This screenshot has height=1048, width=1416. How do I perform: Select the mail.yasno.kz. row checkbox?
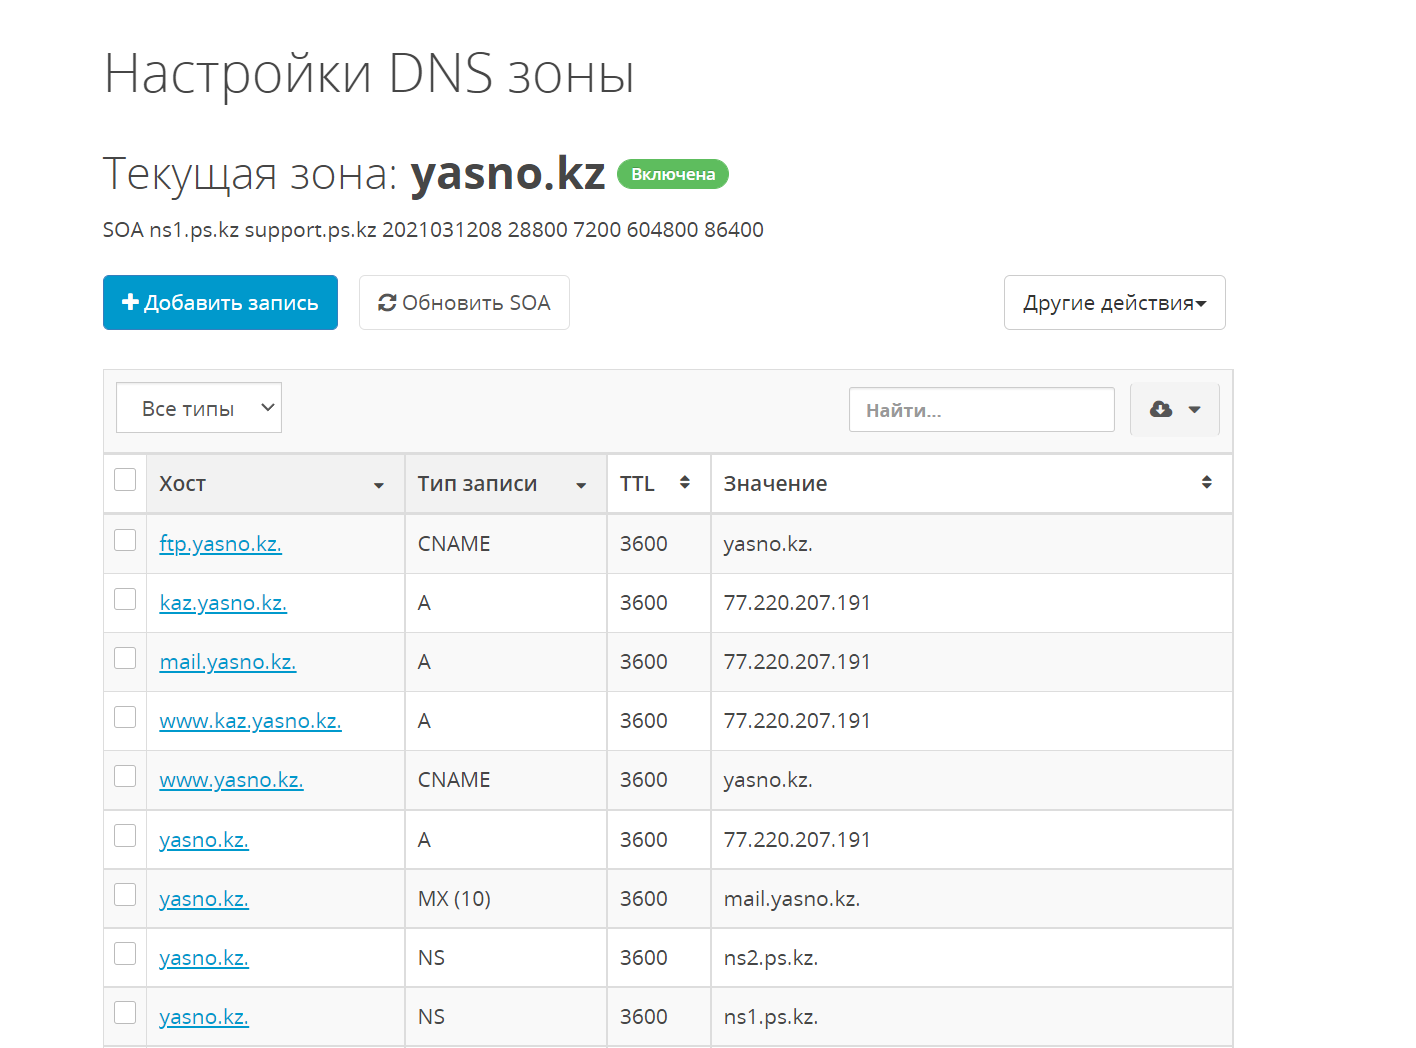(125, 658)
